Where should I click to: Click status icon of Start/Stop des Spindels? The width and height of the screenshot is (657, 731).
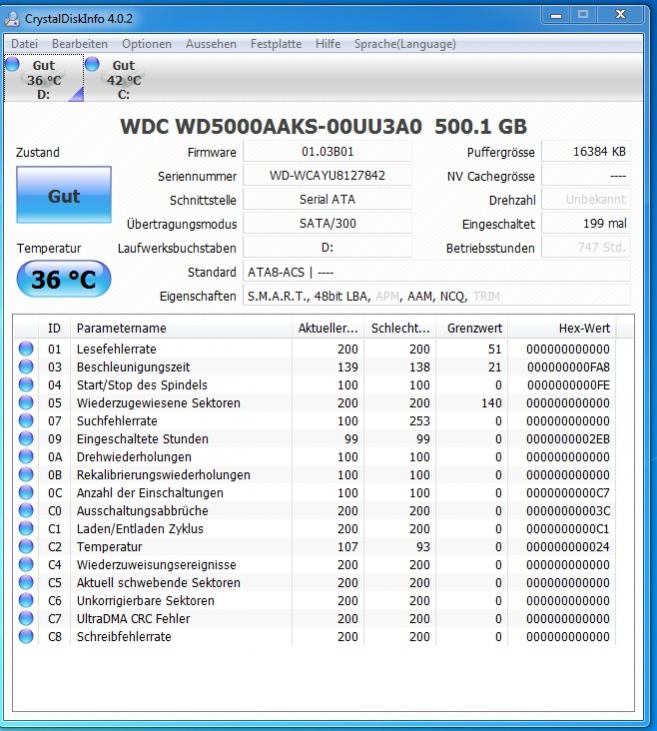26,384
